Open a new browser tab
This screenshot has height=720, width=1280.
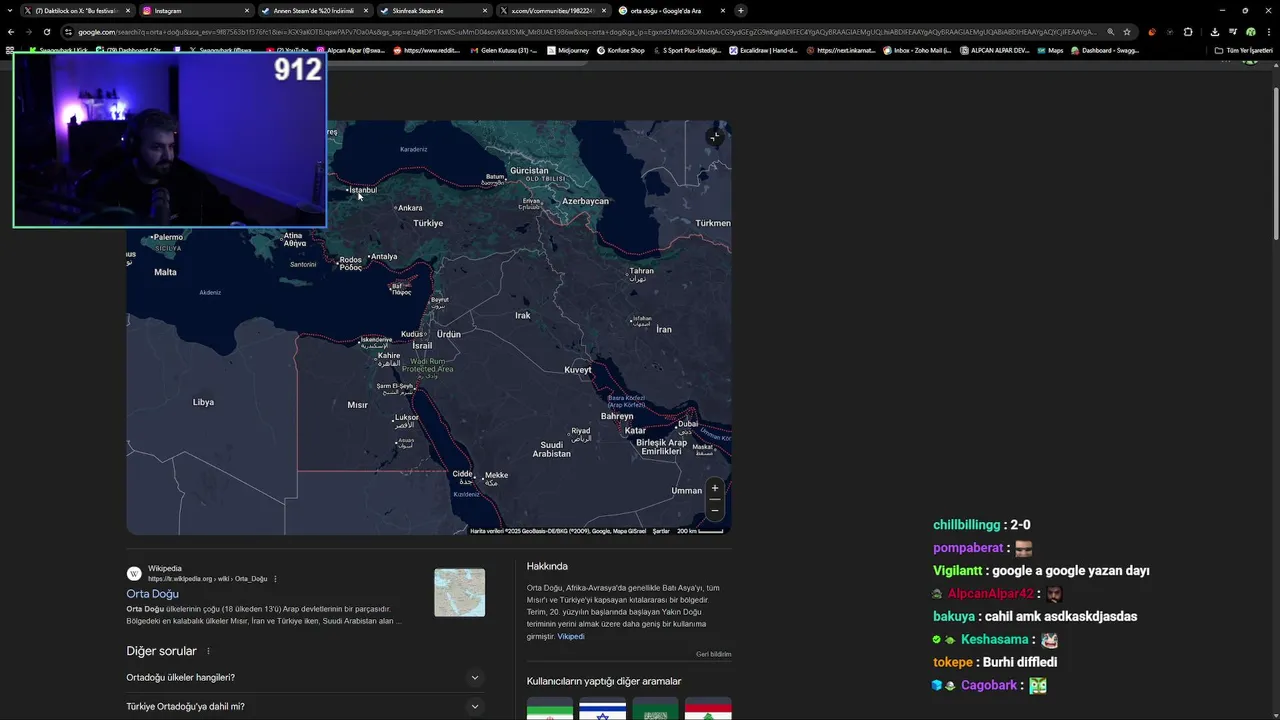740,10
